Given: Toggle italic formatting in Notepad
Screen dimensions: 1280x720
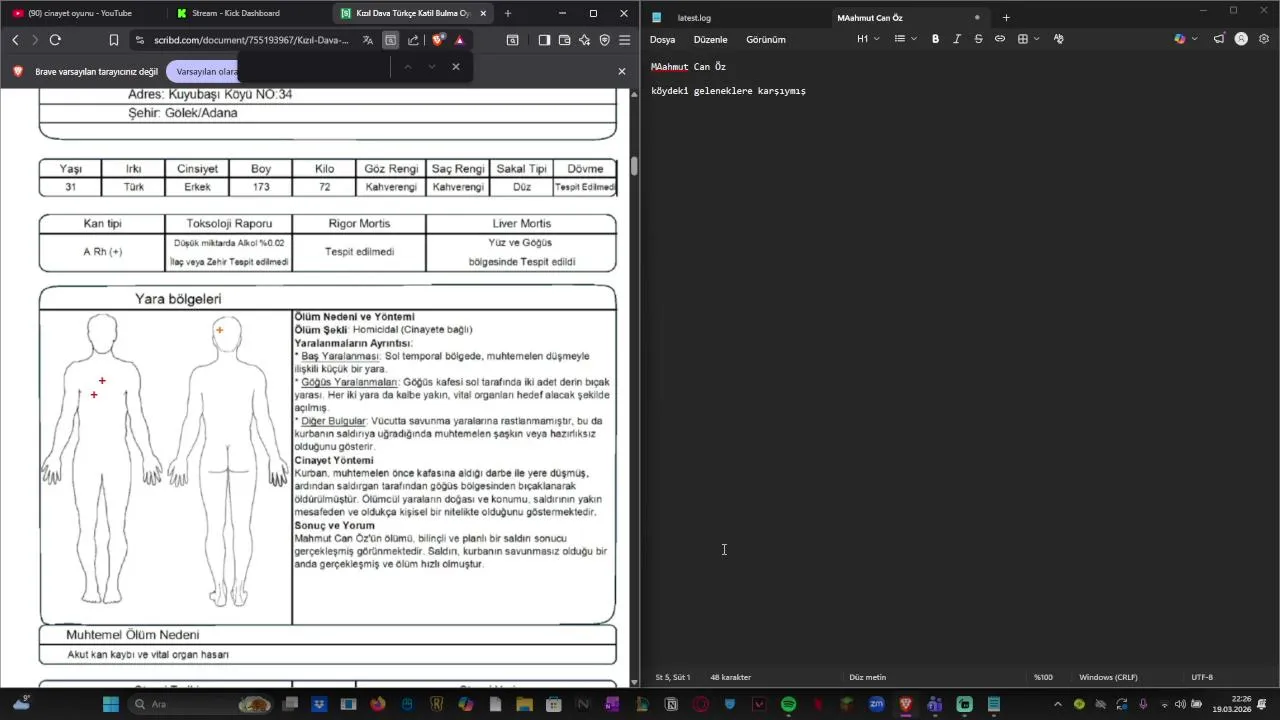Looking at the screenshot, I should 956,39.
